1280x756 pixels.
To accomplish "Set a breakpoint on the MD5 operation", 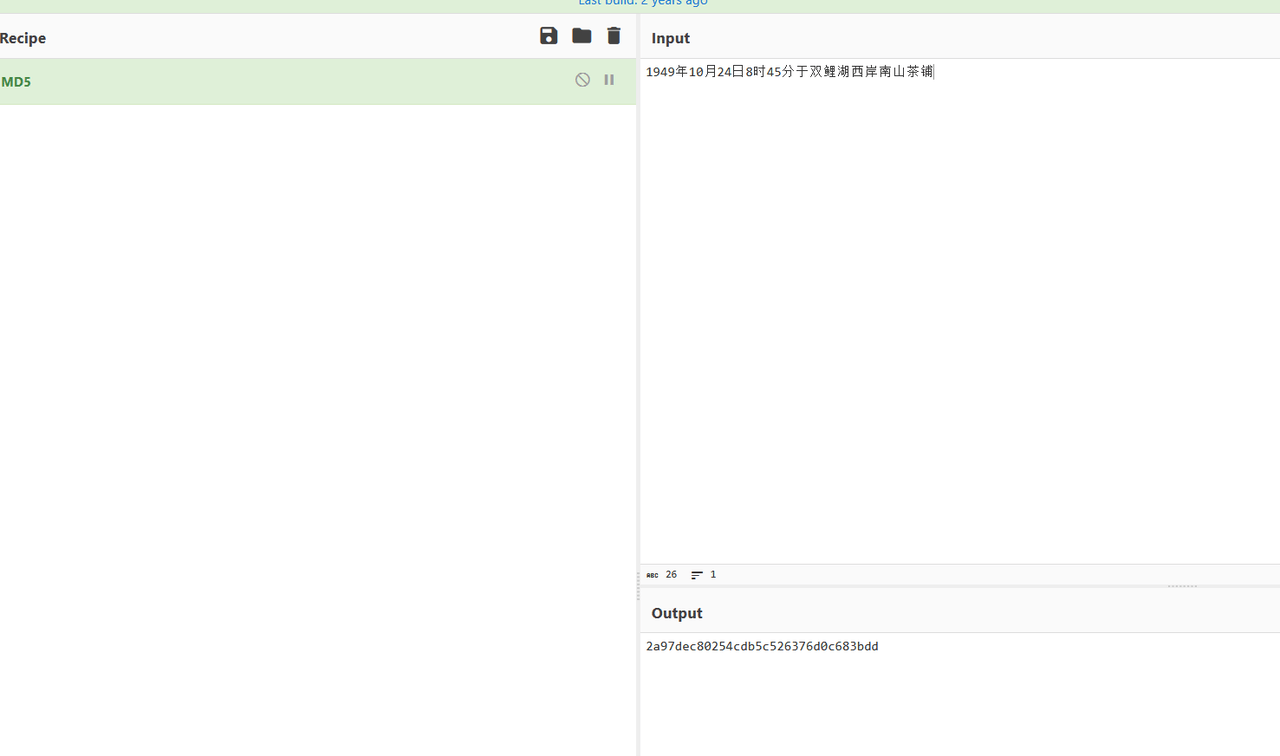I will click(609, 80).
